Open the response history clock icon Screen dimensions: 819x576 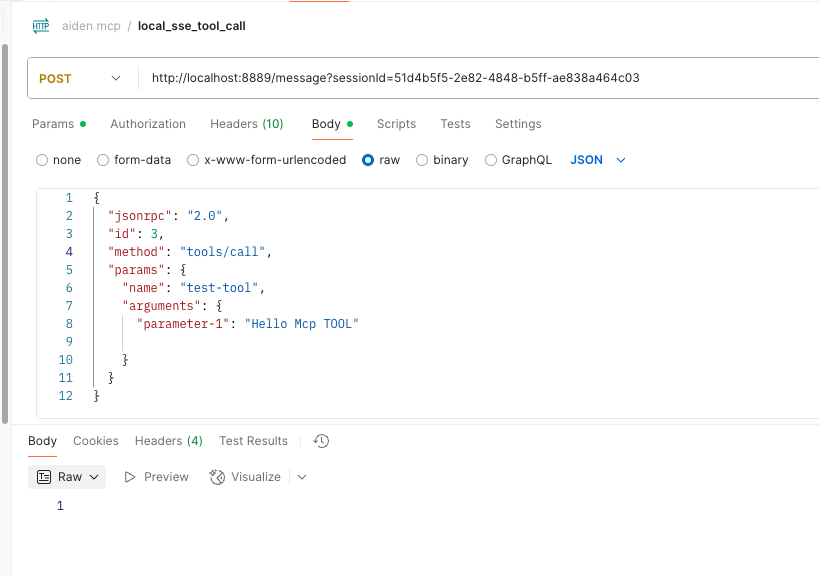[x=321, y=441]
